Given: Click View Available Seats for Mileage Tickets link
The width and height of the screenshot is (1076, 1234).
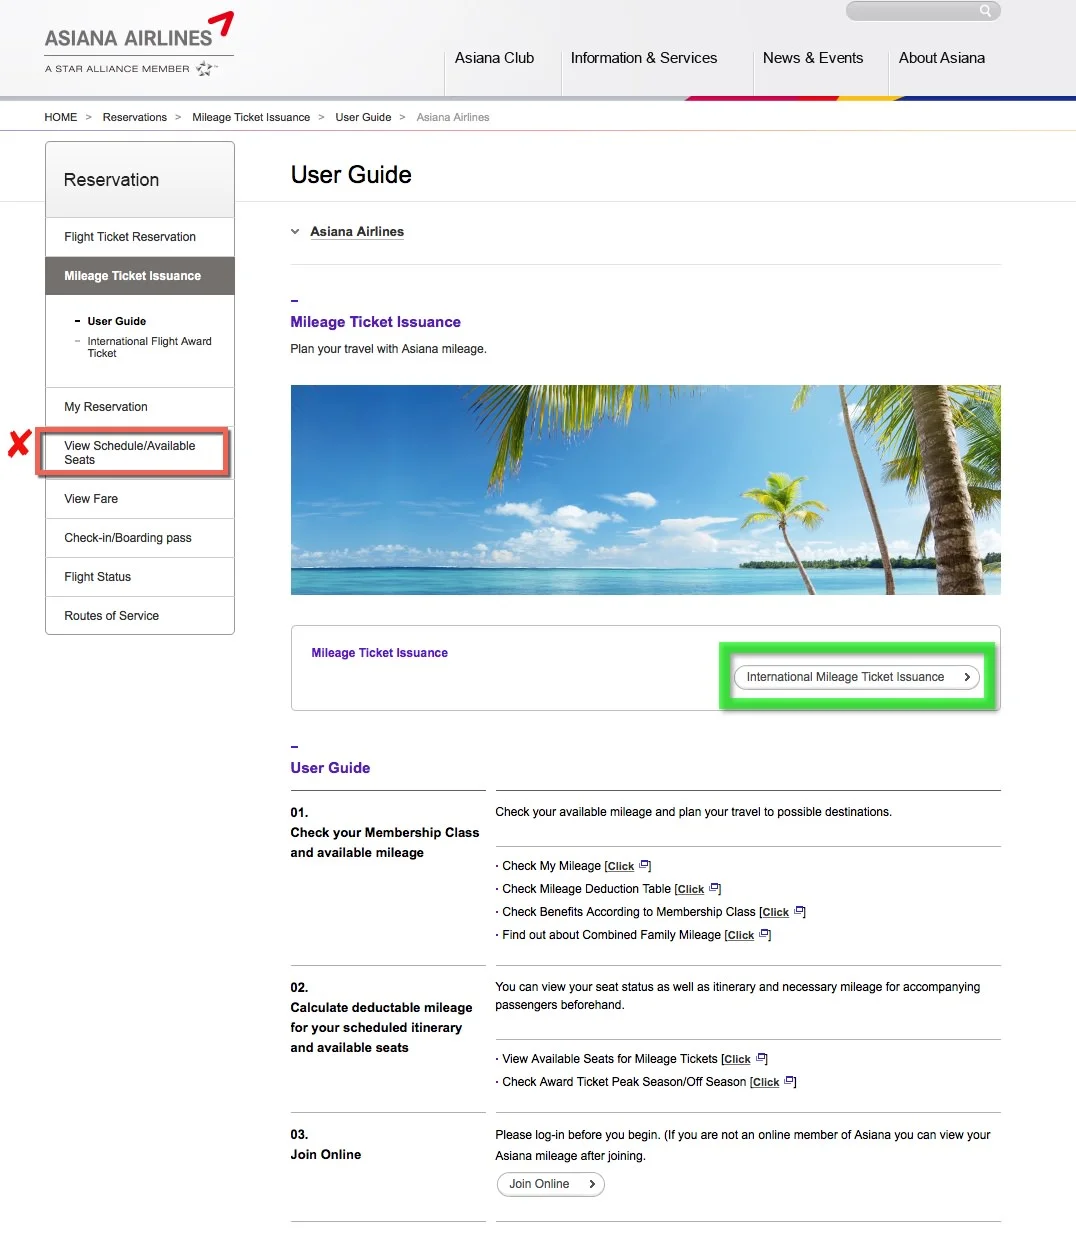Looking at the screenshot, I should click(736, 1059).
